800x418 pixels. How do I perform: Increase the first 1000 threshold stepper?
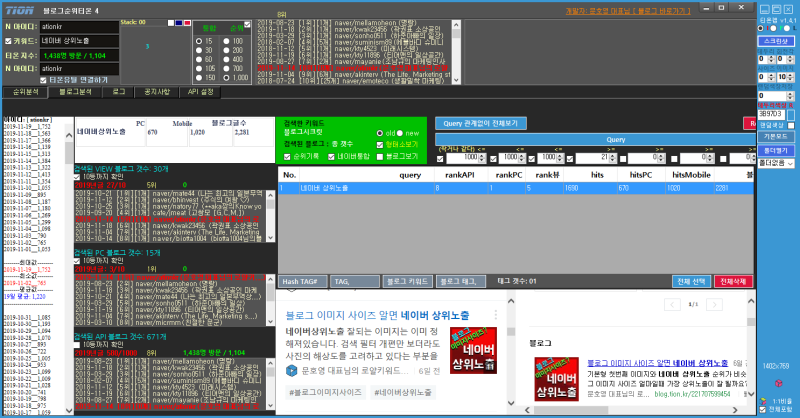pos(482,156)
